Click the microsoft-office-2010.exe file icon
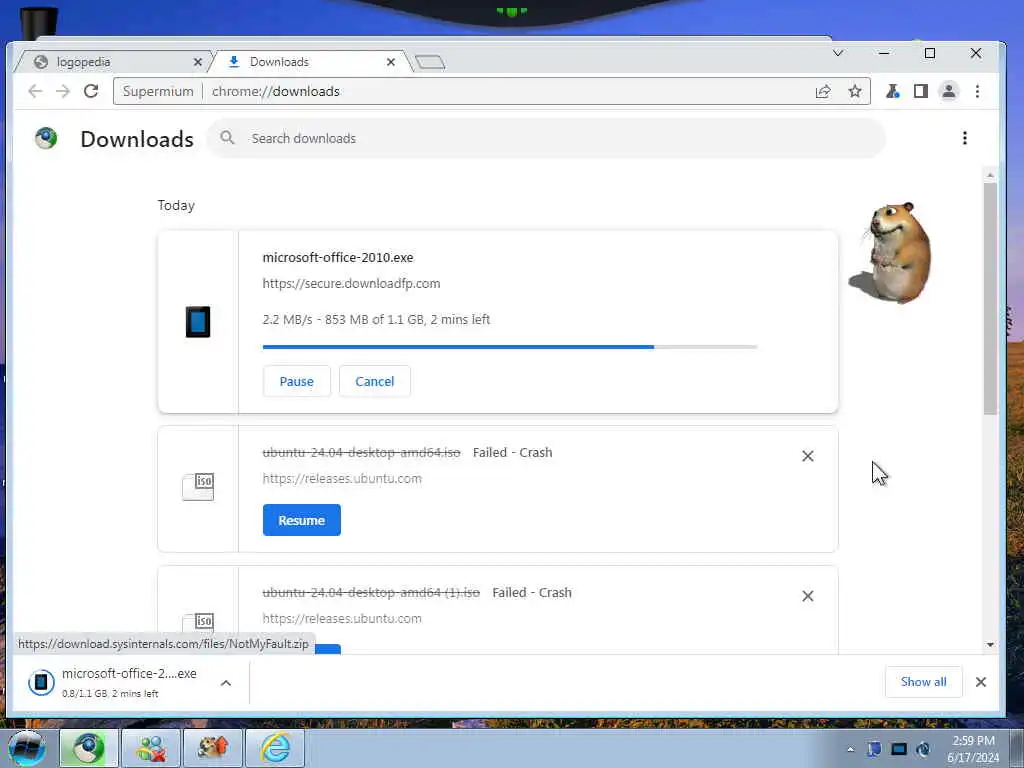1024x768 pixels. click(x=198, y=322)
